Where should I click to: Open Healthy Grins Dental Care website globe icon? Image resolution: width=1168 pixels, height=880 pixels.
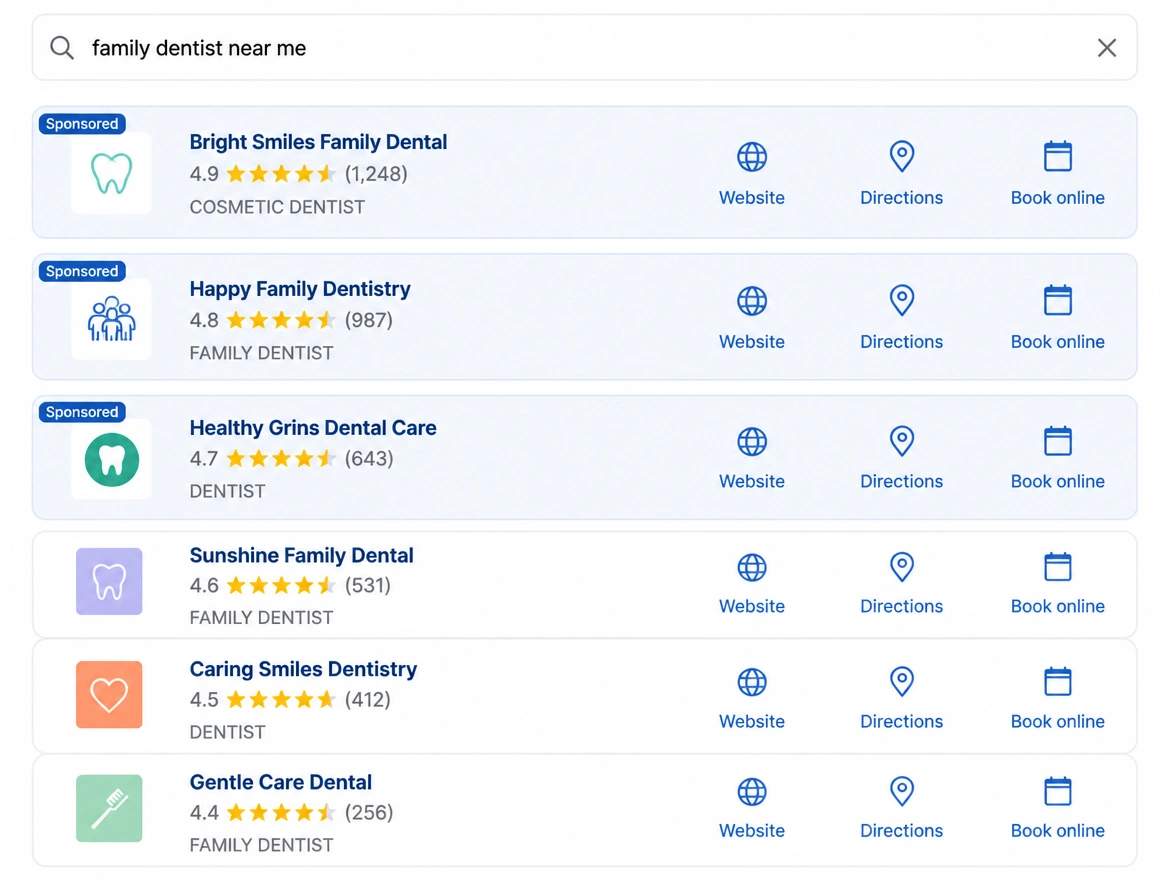[752, 441]
